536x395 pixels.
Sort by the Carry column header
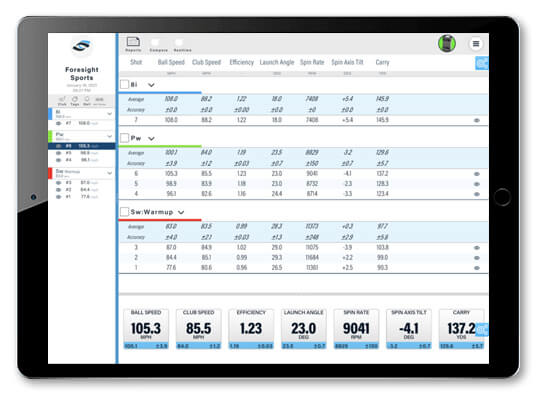[383, 62]
